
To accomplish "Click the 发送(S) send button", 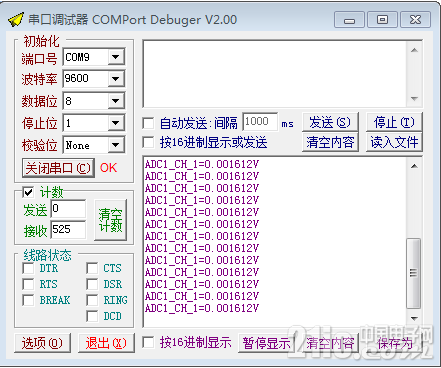I will coord(330,123).
